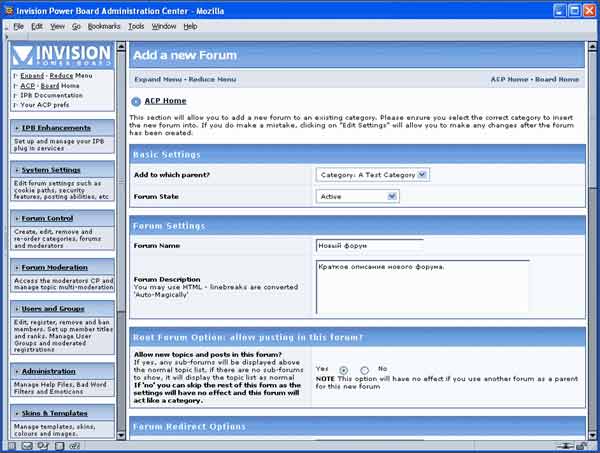Screen dimensions: 600x453
Task: Open the Skins & Templates section link
Action: [x=55, y=413]
